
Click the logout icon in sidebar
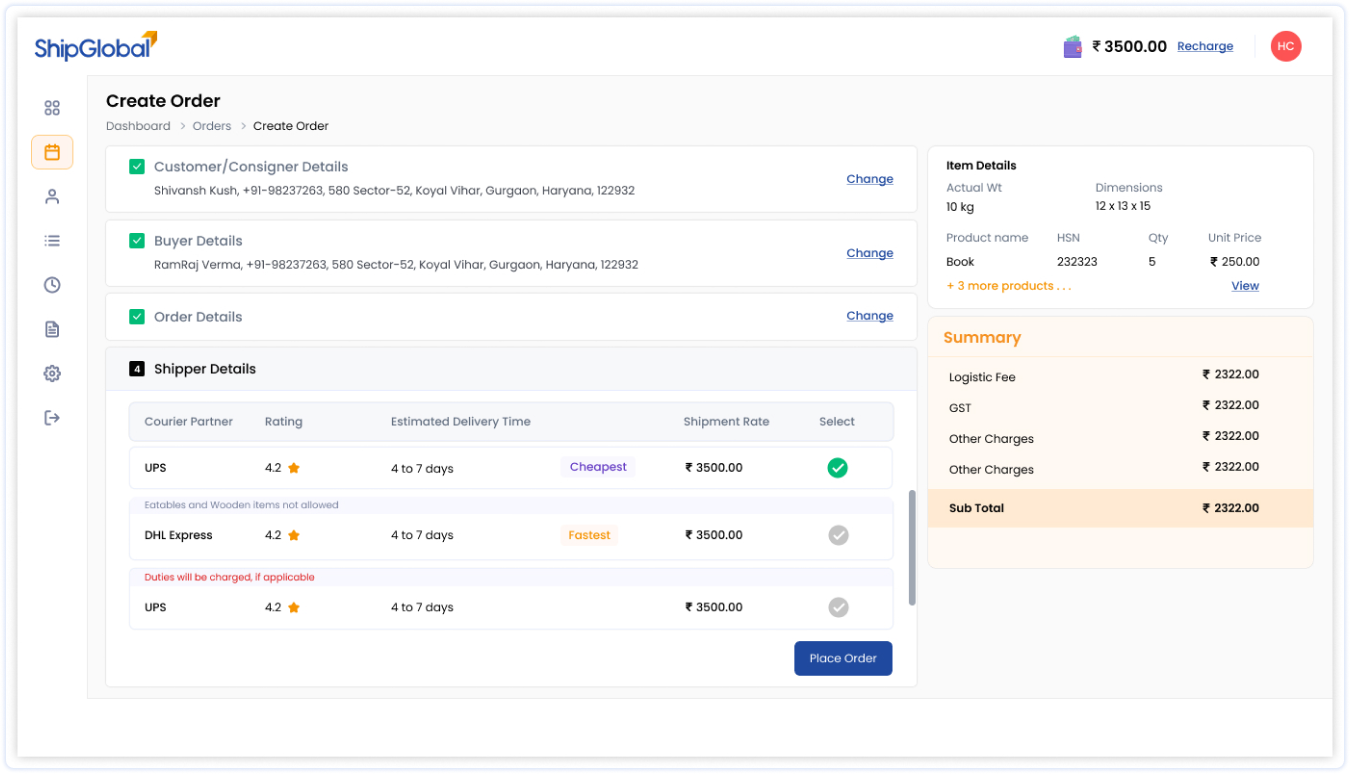coord(52,418)
